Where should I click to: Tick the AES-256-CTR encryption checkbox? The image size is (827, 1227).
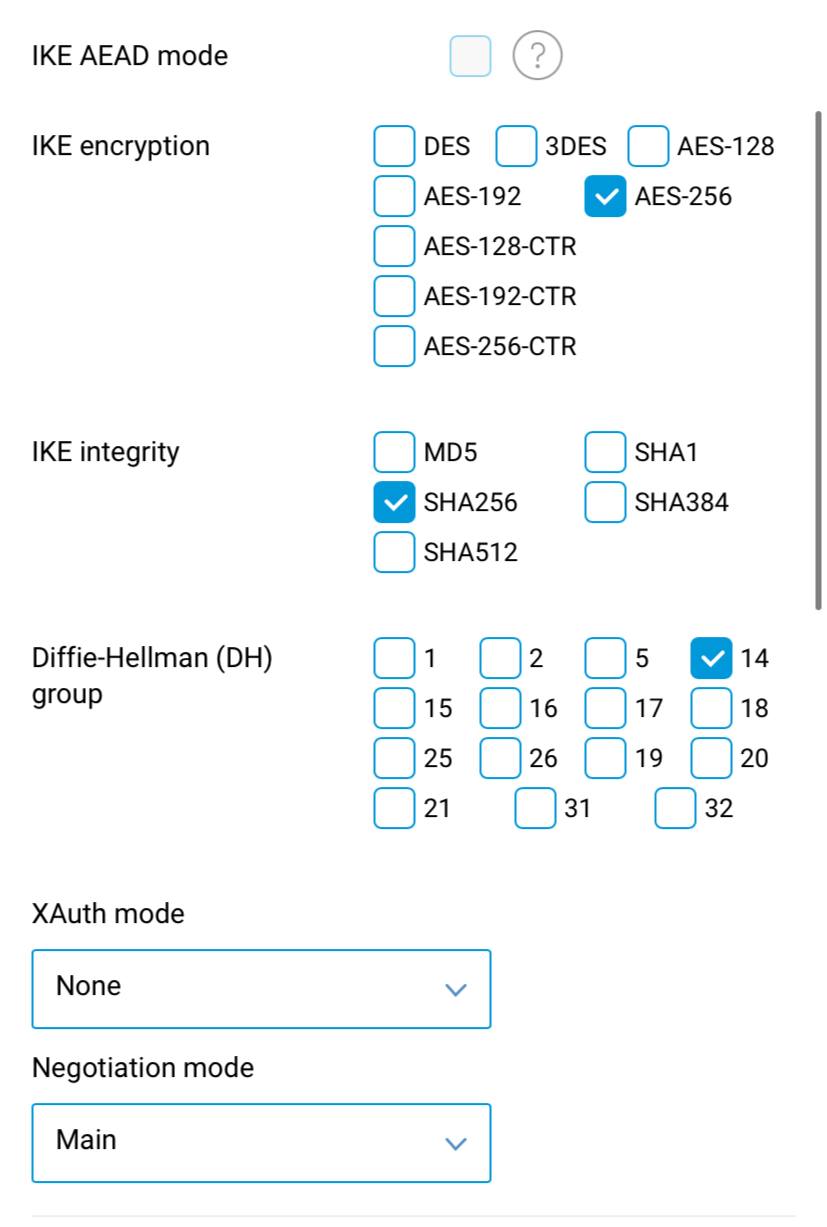click(394, 346)
